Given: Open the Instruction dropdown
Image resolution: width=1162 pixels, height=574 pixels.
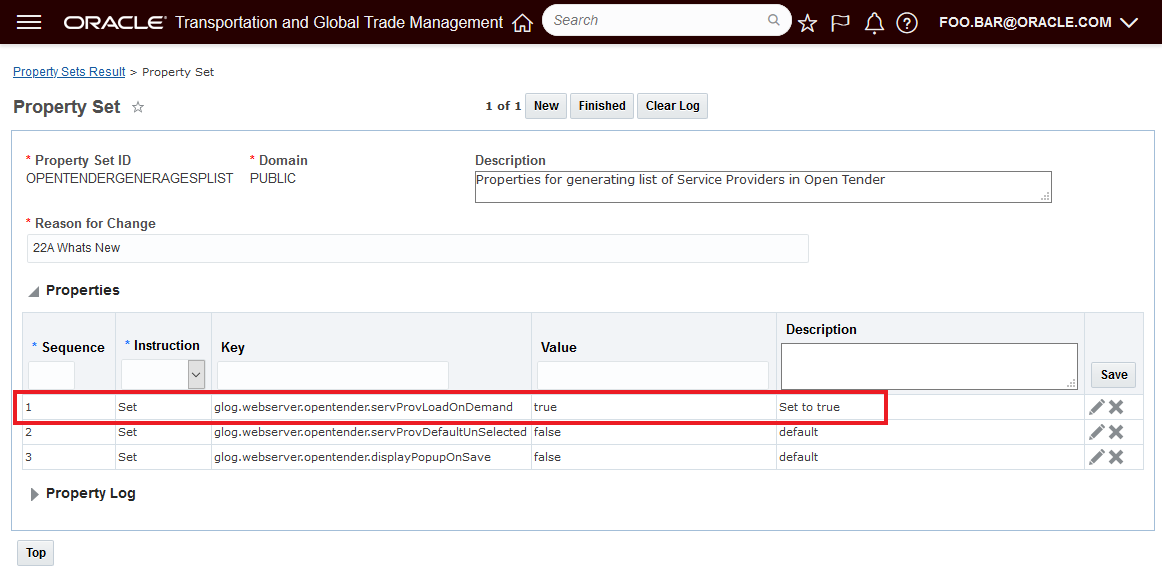Looking at the screenshot, I should pyautogui.click(x=196, y=375).
